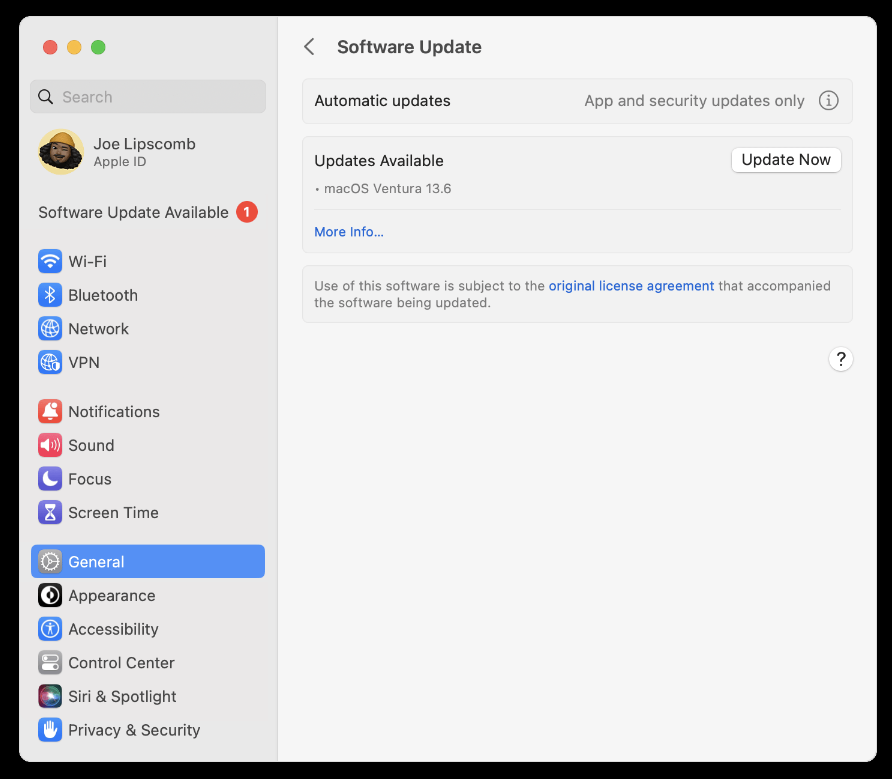Click the Update Now button

coord(786,160)
